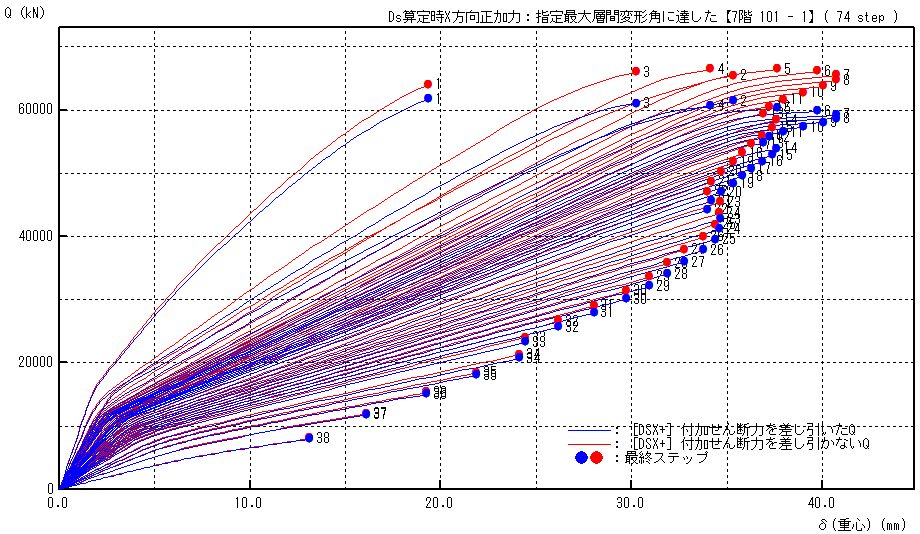Click the δ(重心) (mm) axis label
The image size is (920, 534).
[862, 524]
